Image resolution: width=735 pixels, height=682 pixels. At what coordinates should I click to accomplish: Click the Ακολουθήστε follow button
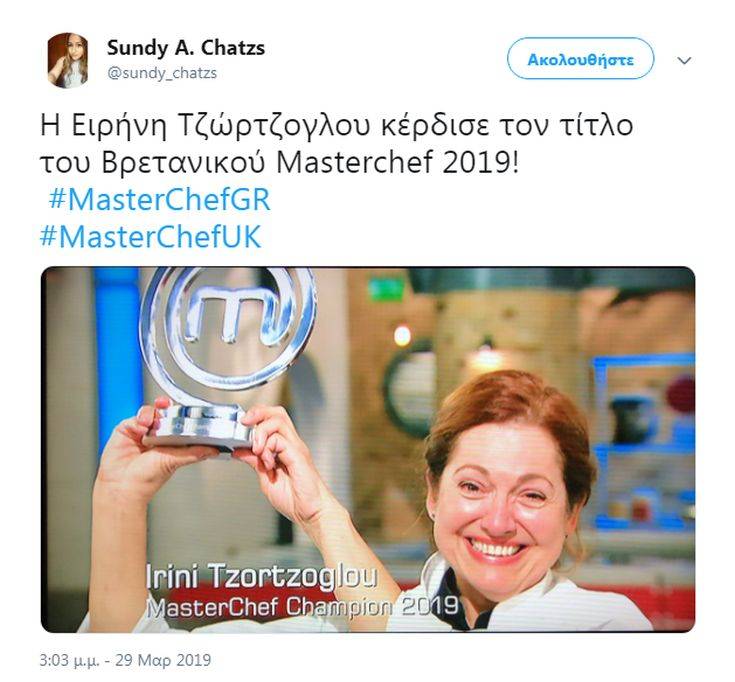coord(580,59)
